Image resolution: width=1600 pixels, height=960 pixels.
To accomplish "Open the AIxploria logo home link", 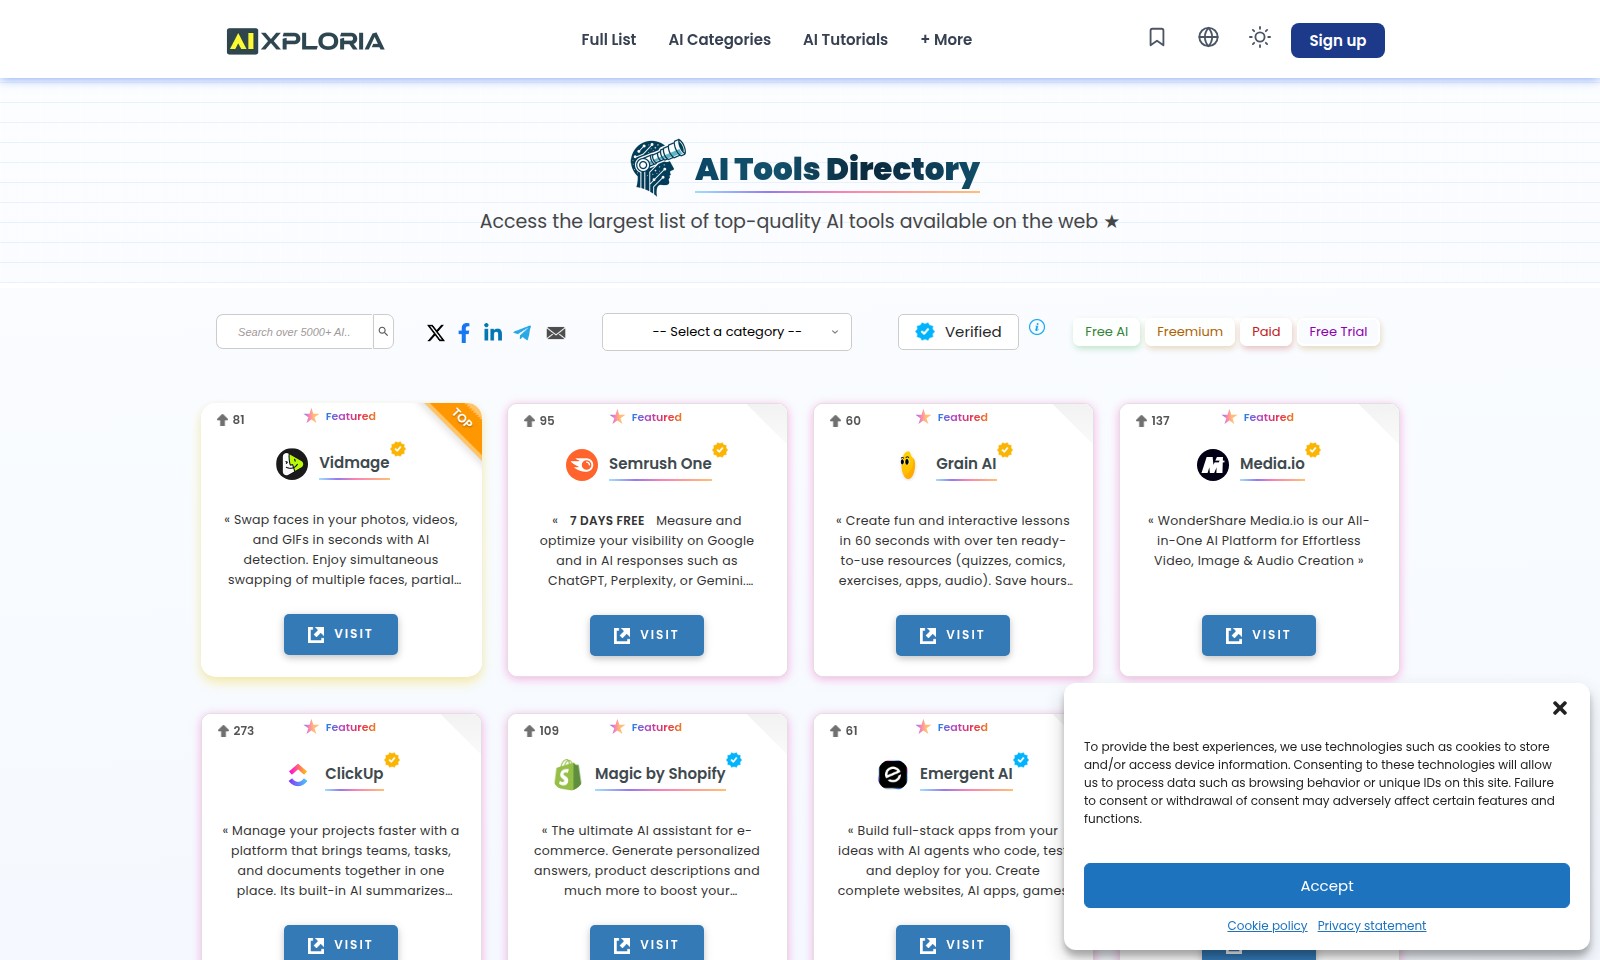I will coord(305,41).
